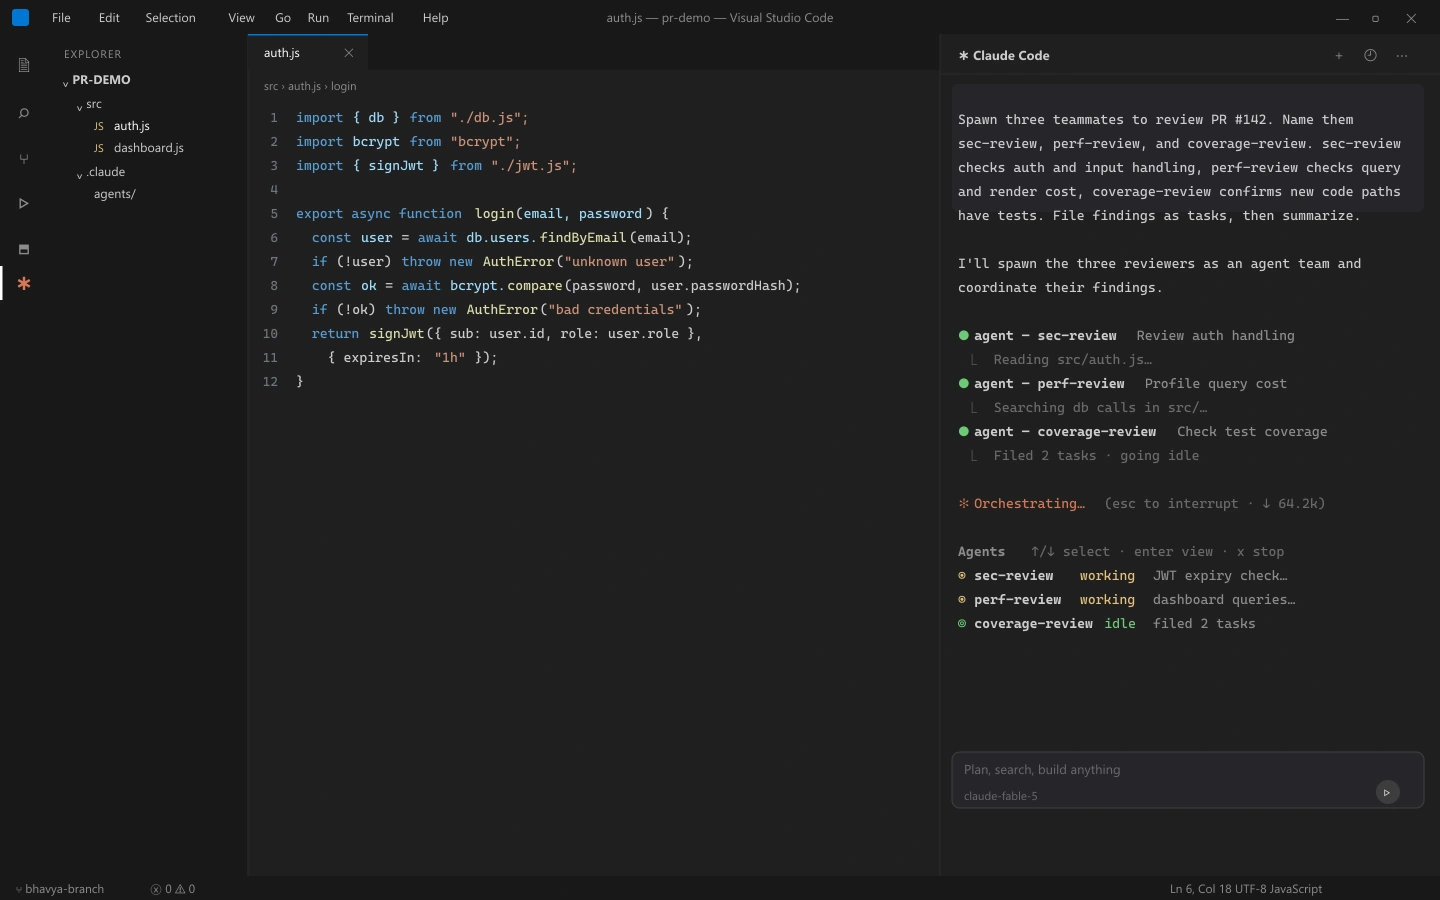Select auth.js in the Explorer tree
Viewport: 1440px width, 900px height.
(x=131, y=126)
